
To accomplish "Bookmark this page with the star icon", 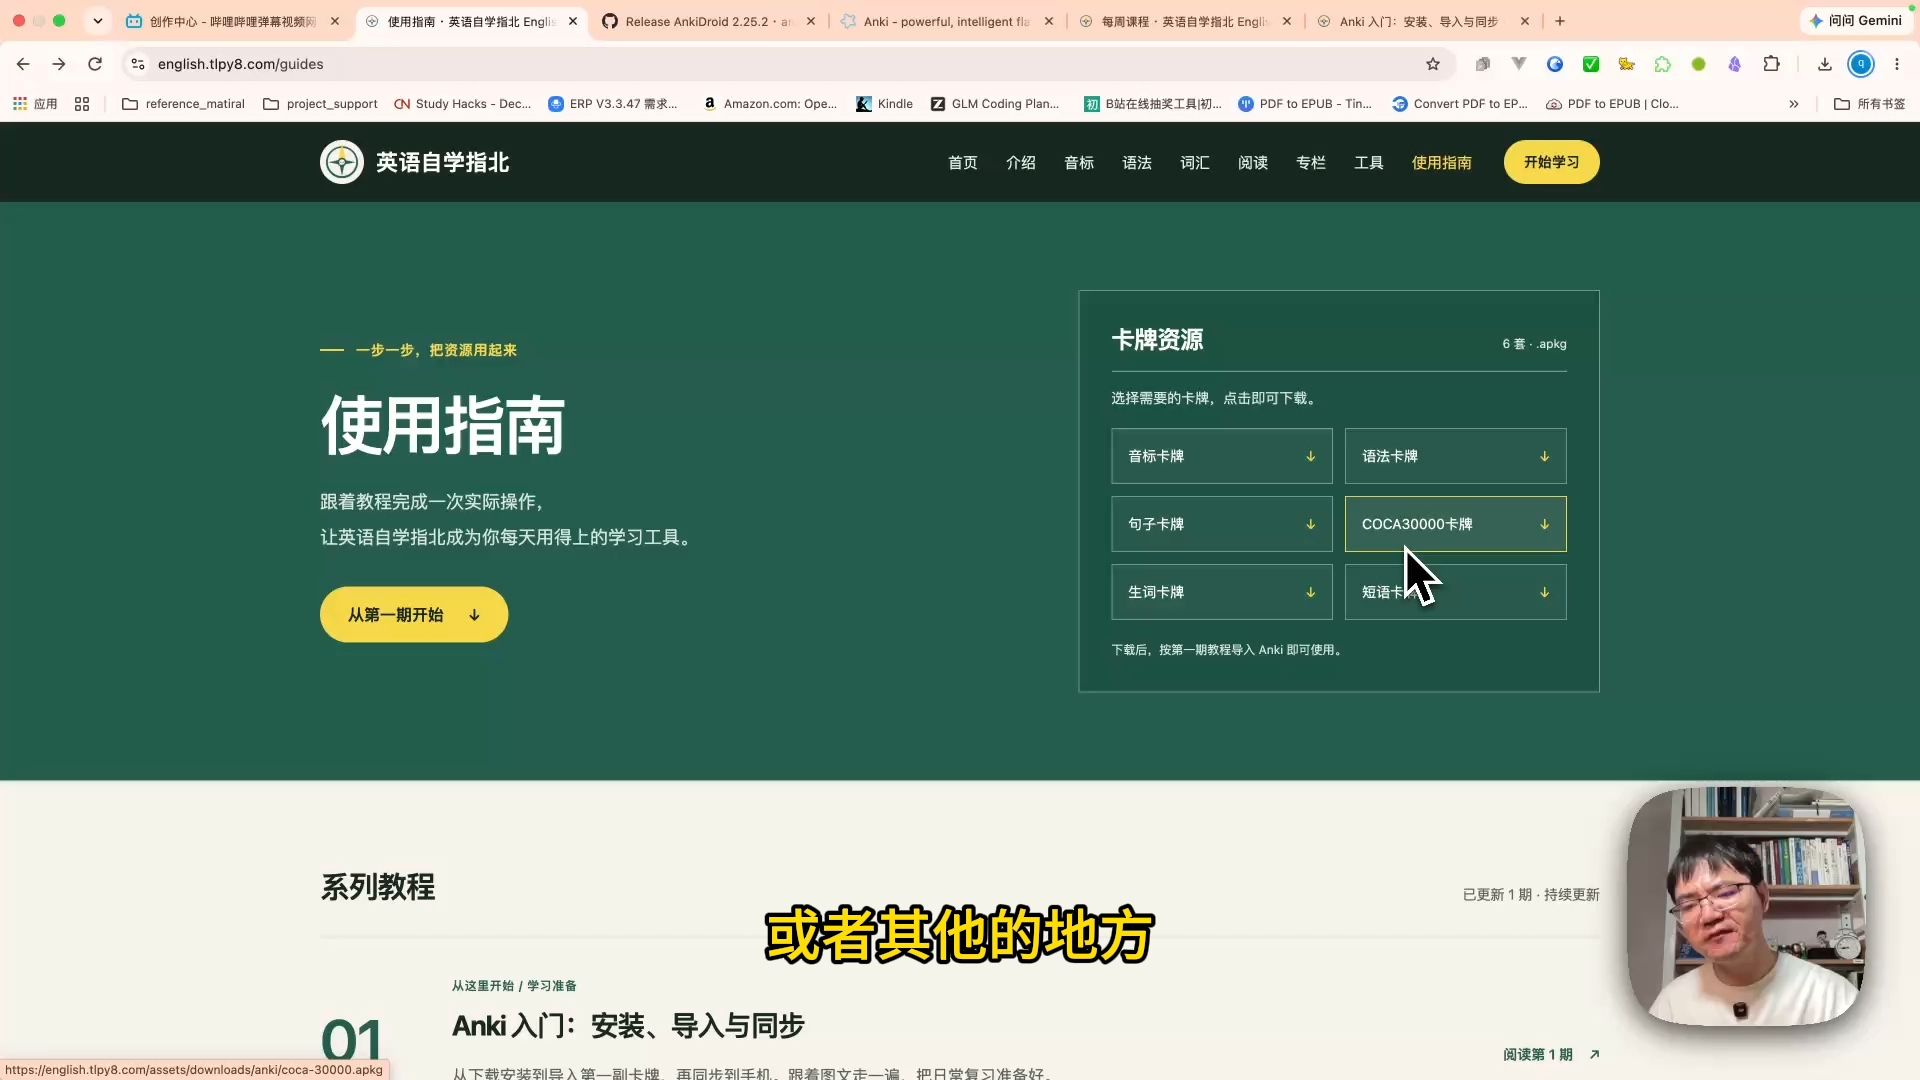I will click(x=1433, y=64).
